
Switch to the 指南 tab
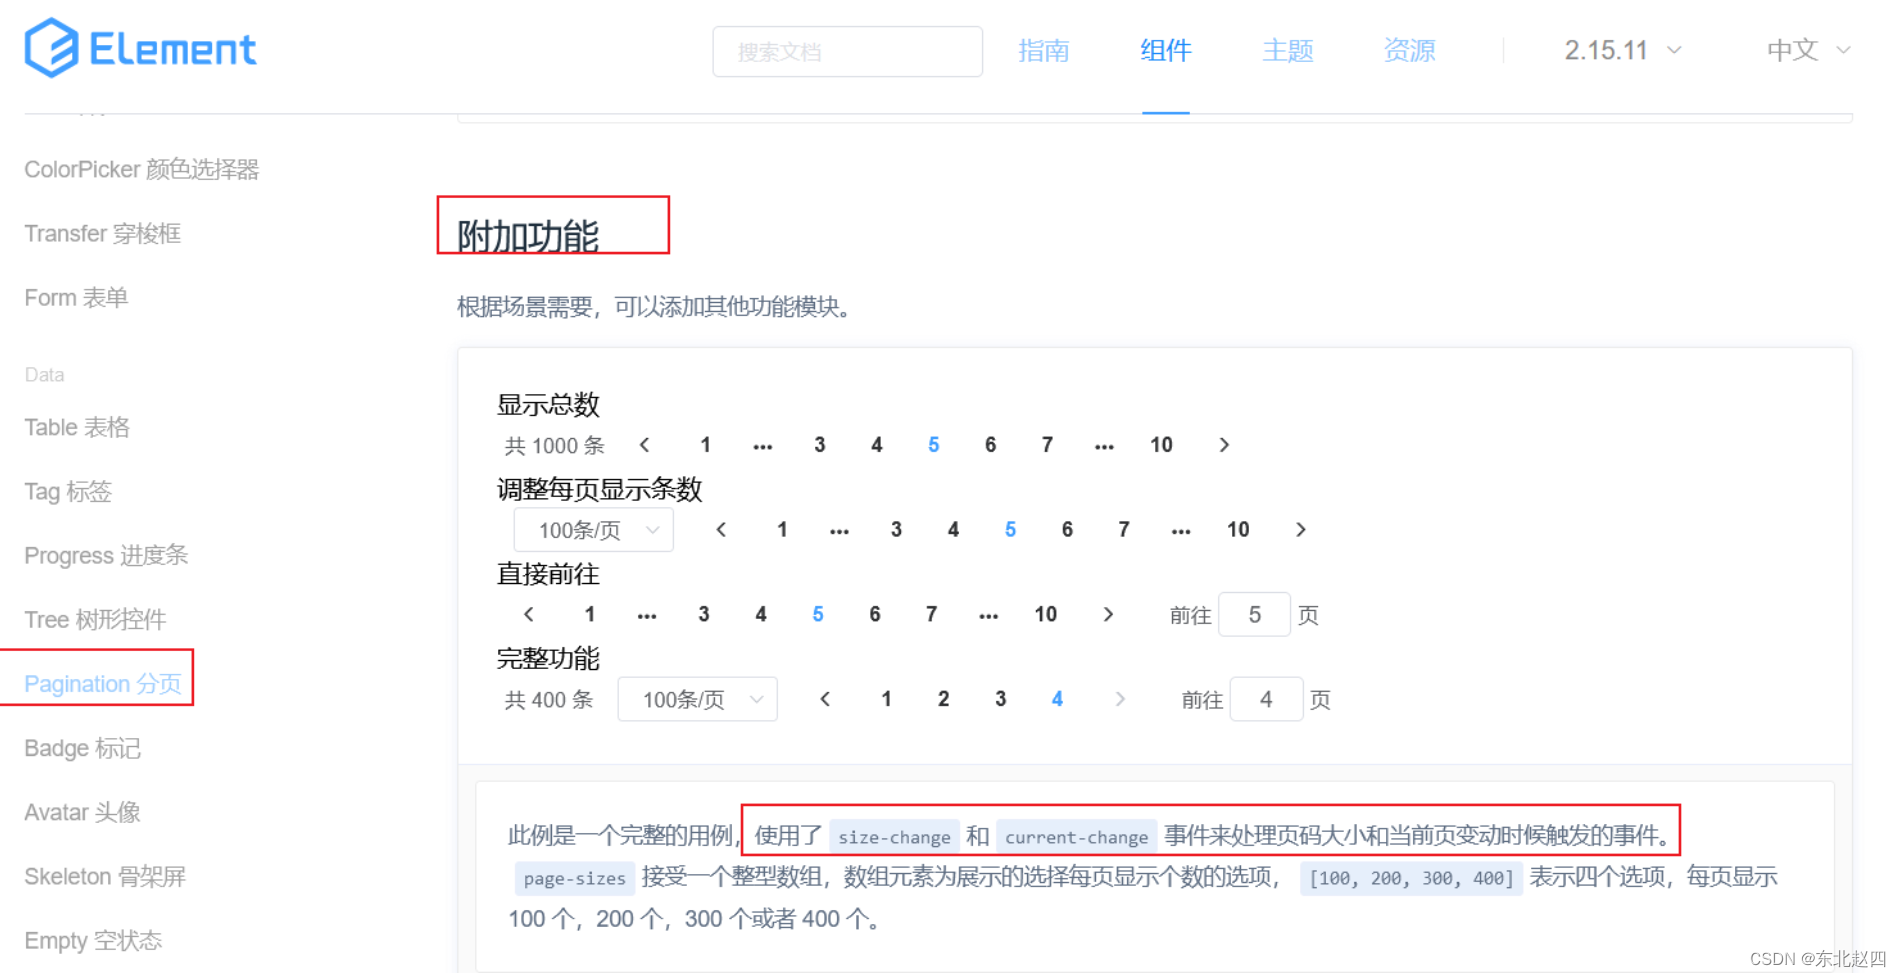coord(1043,50)
